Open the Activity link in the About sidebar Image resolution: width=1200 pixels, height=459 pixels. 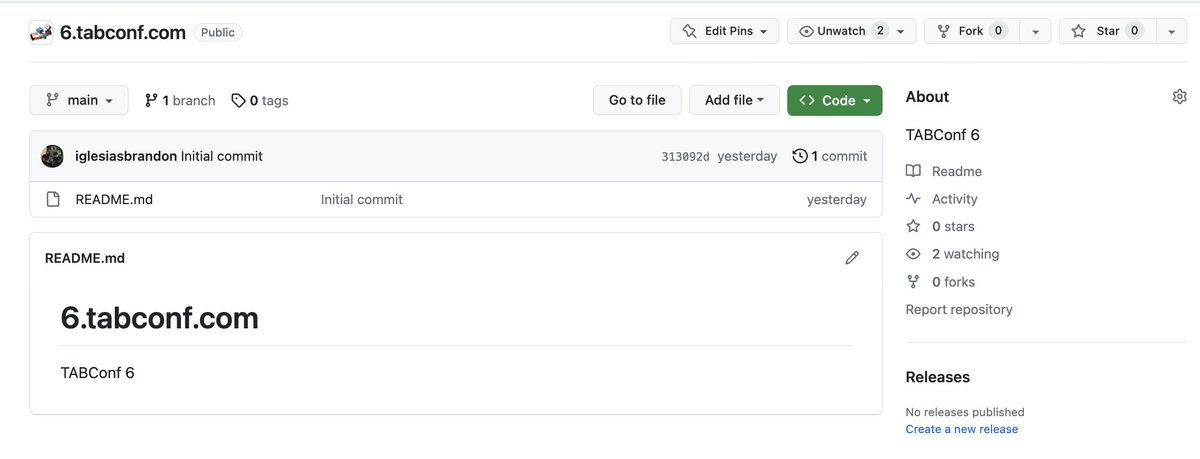tap(942, 199)
